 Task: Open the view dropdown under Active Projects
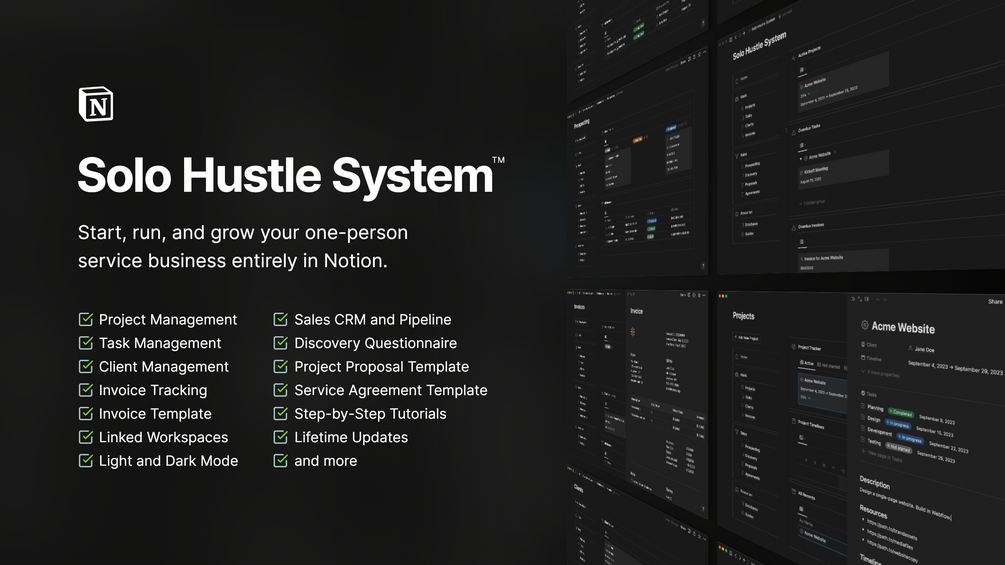coord(802,70)
